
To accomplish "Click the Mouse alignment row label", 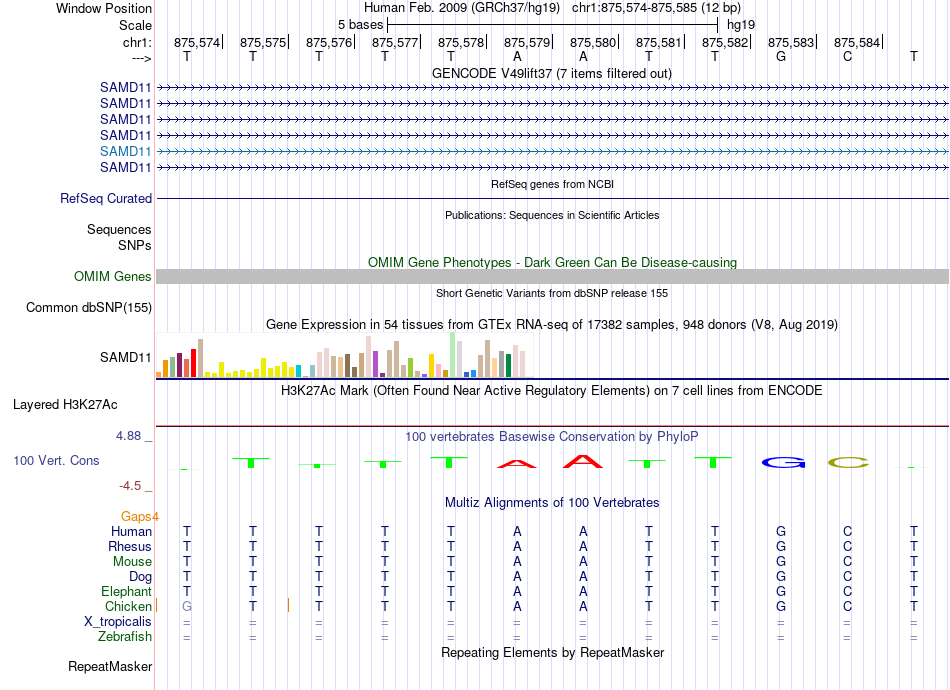I will (x=132, y=562).
